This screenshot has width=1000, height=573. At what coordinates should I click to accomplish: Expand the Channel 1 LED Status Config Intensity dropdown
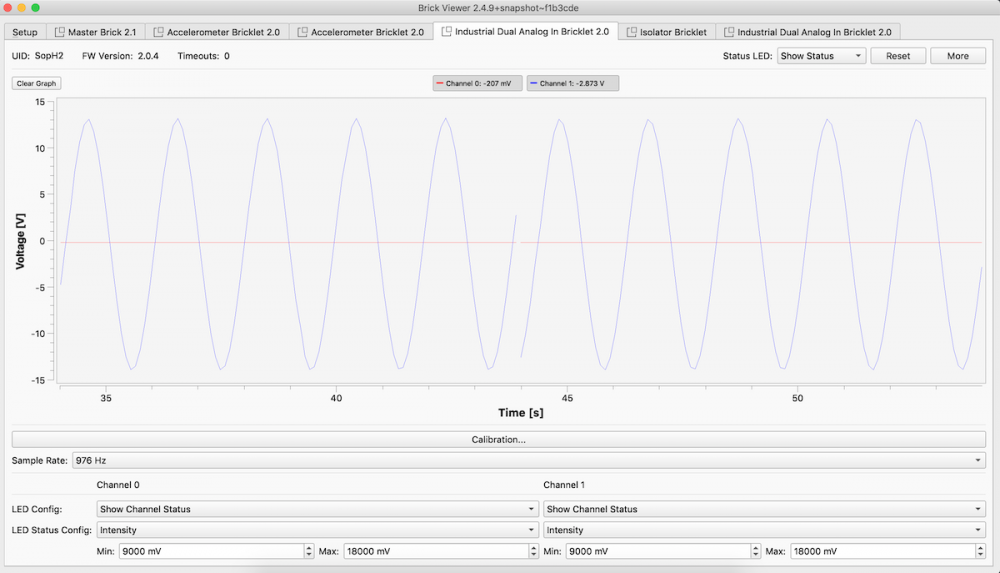pyautogui.click(x=764, y=530)
